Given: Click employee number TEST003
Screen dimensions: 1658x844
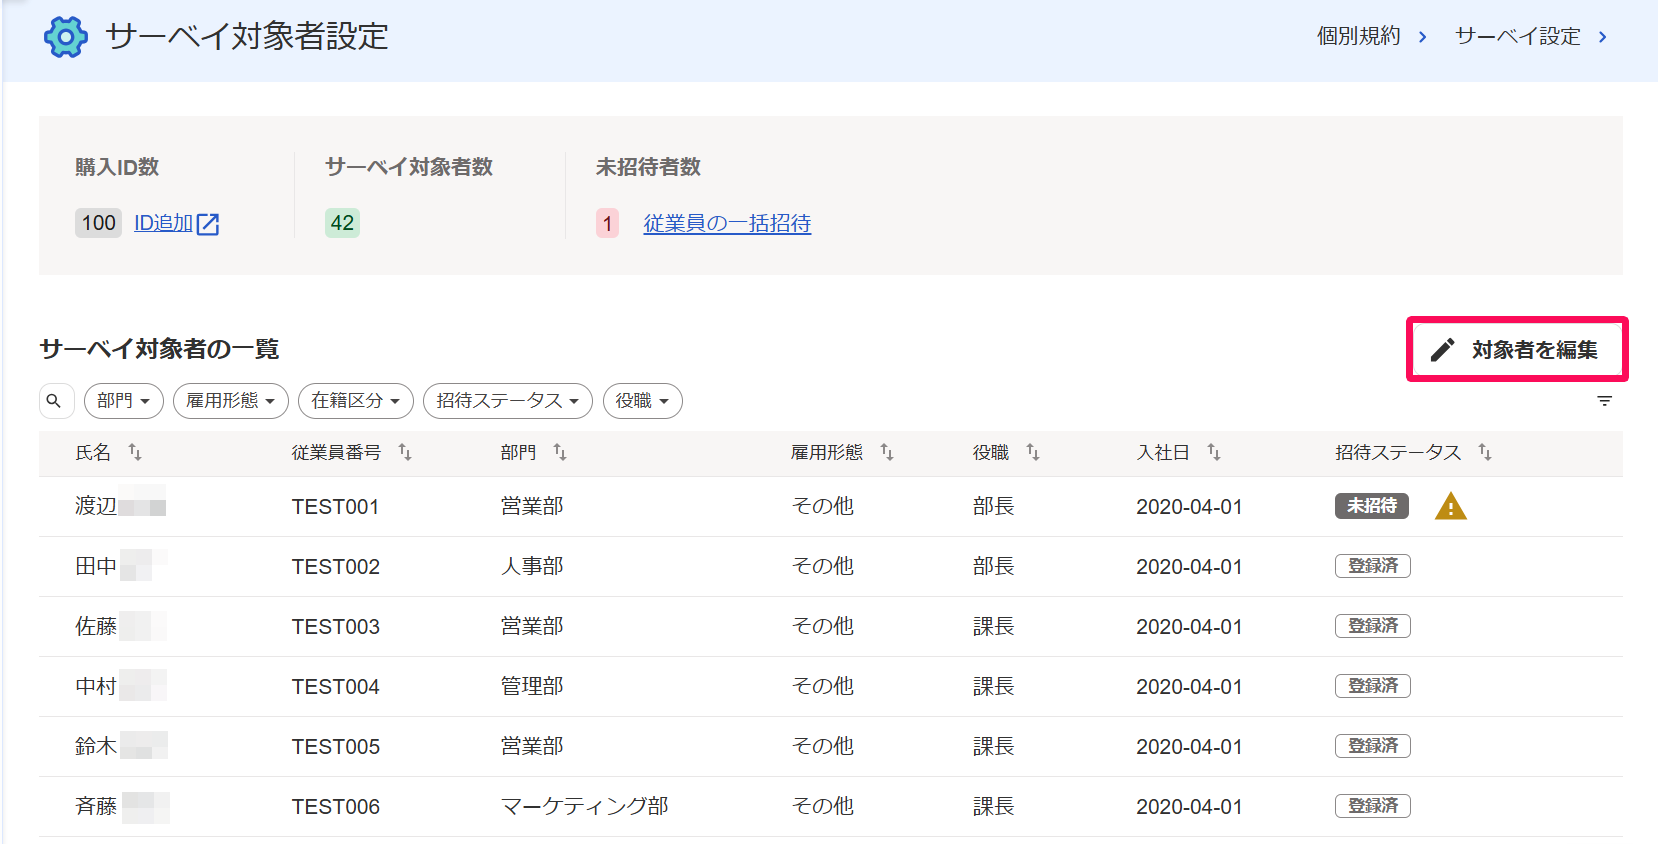Looking at the screenshot, I should 335,627.
